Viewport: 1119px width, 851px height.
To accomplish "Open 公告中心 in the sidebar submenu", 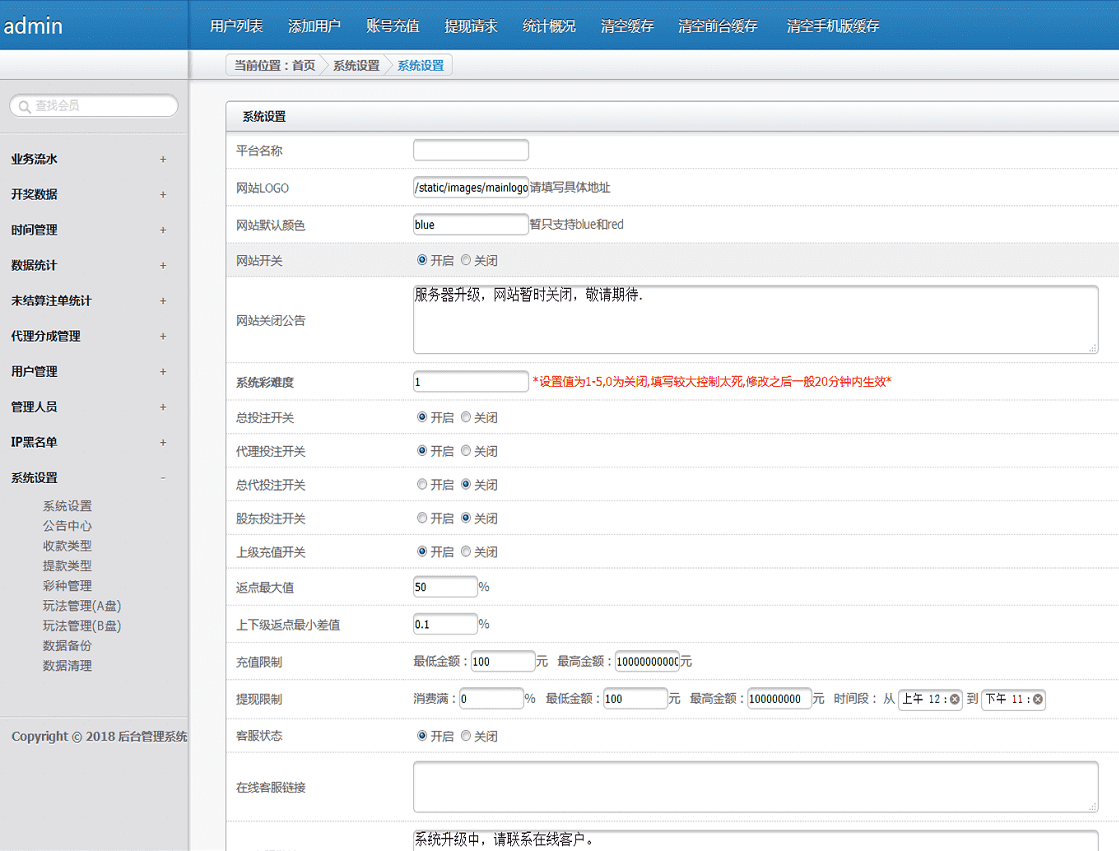I will pos(67,526).
